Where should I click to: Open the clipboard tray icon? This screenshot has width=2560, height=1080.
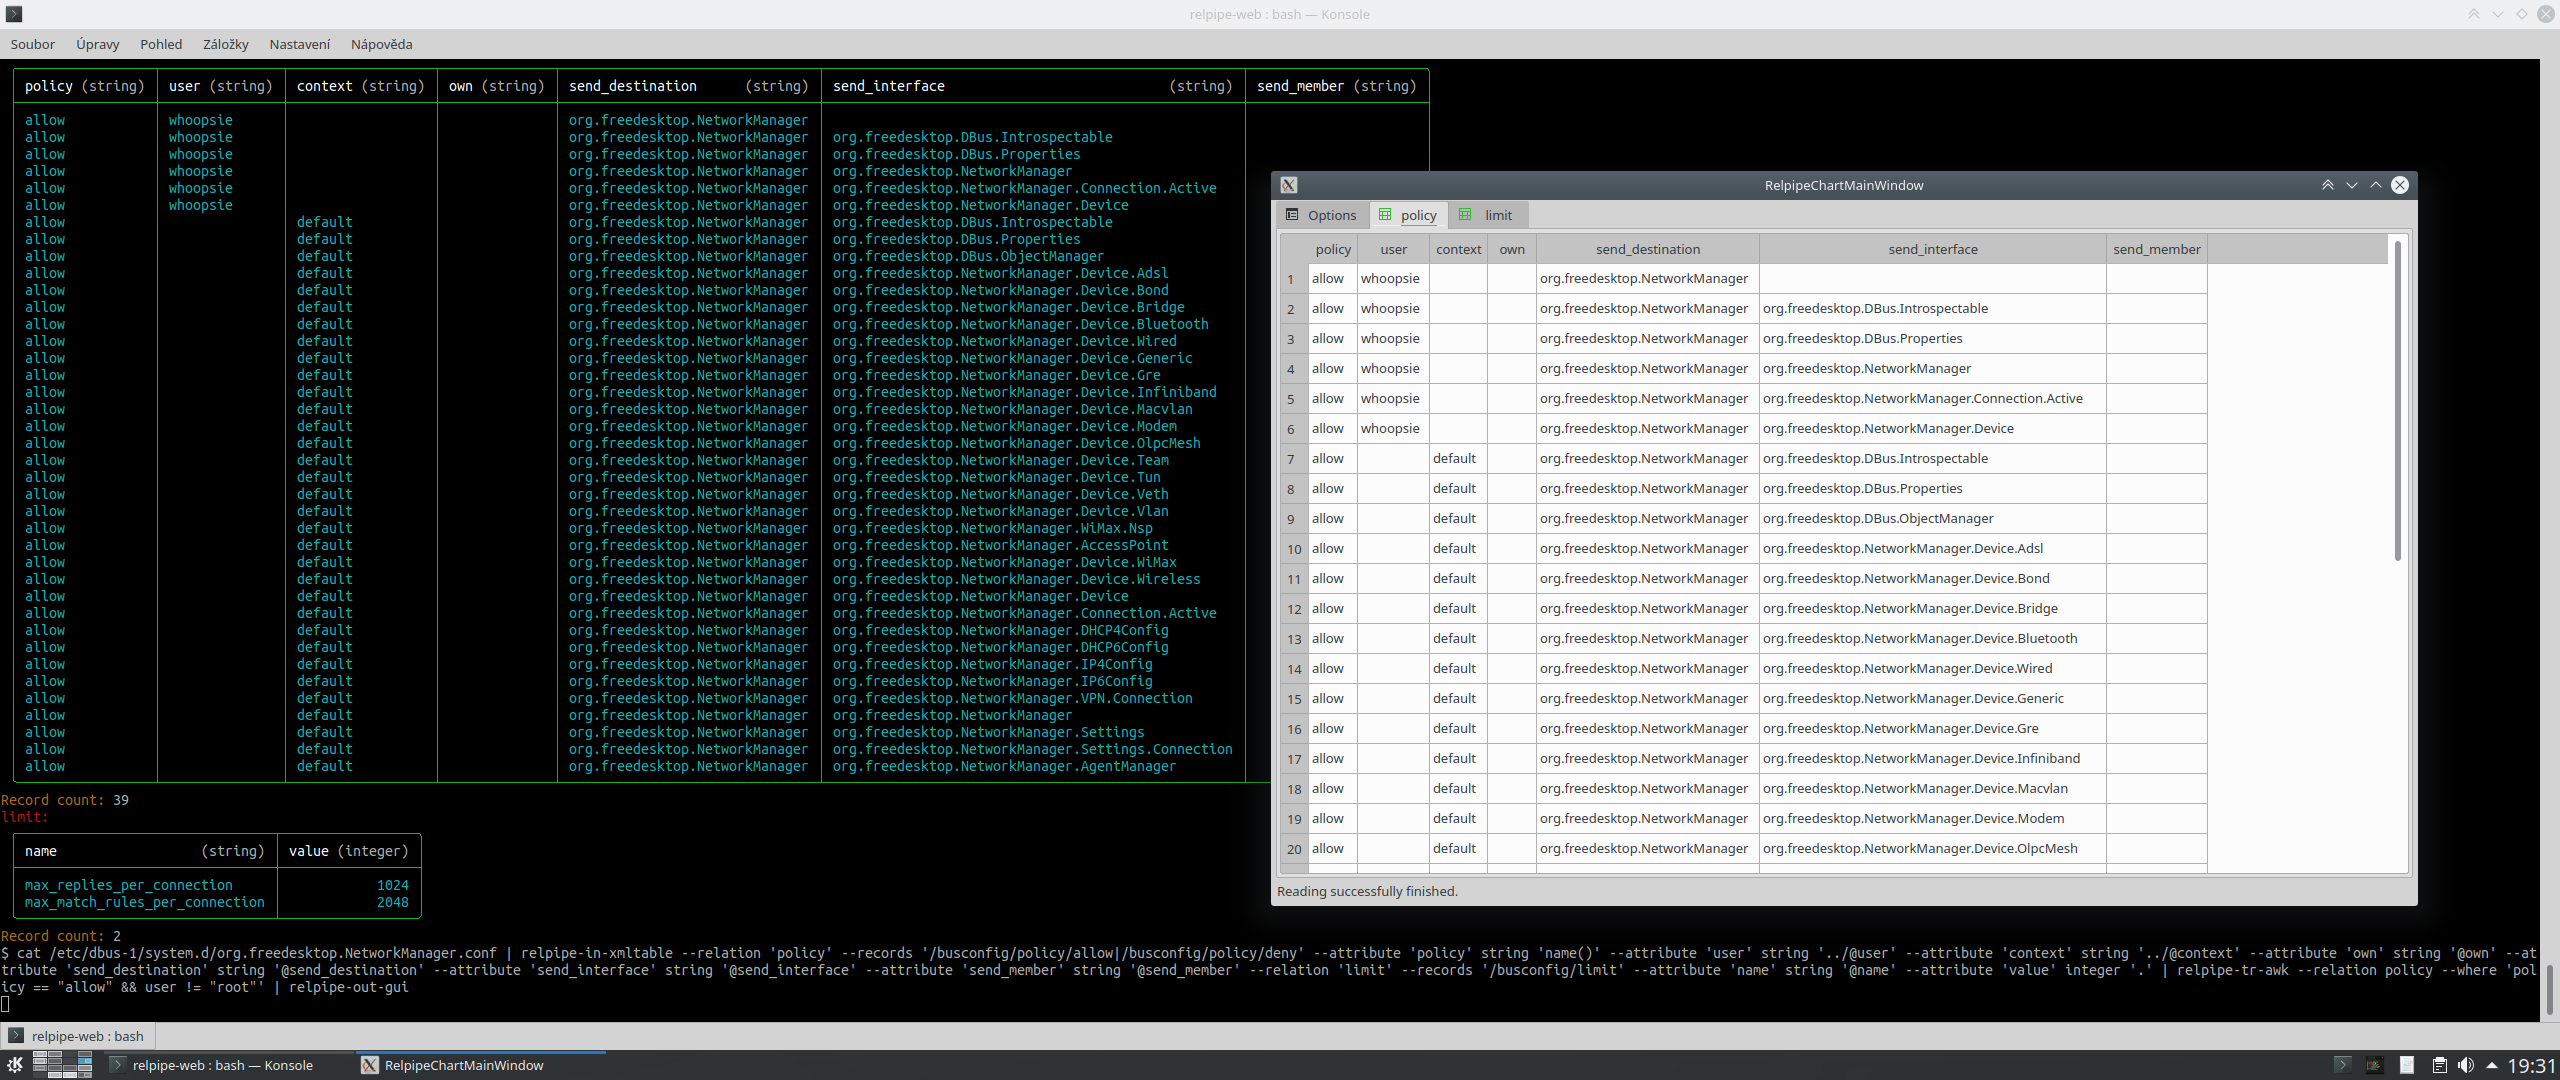point(2440,1065)
